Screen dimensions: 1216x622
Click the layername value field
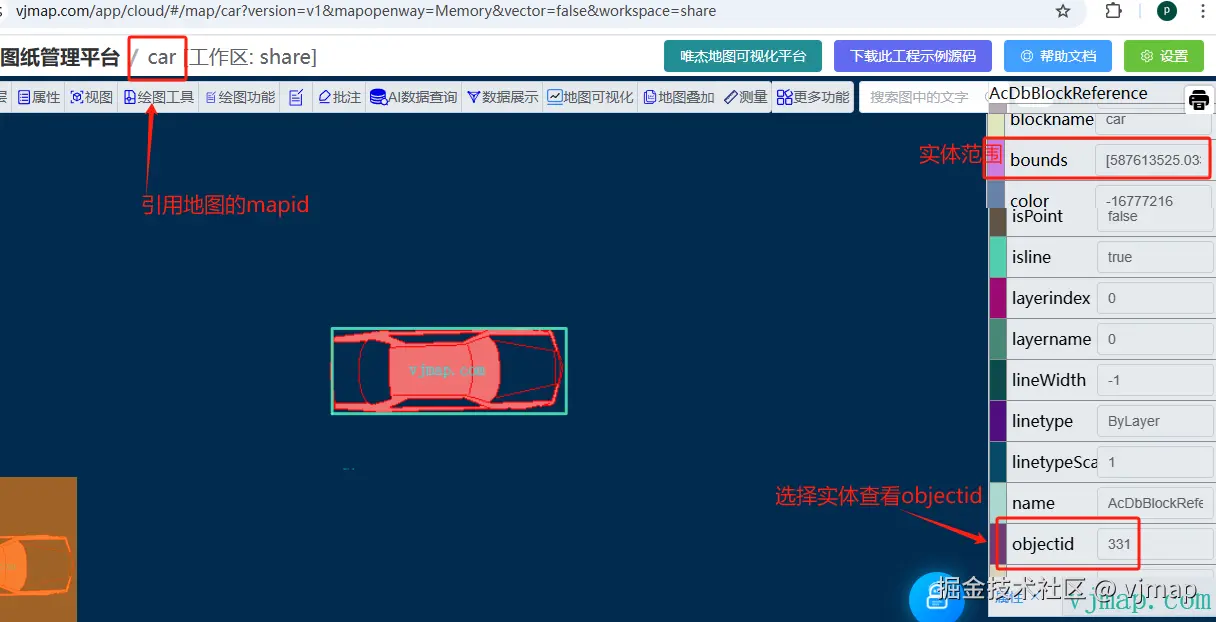1154,339
